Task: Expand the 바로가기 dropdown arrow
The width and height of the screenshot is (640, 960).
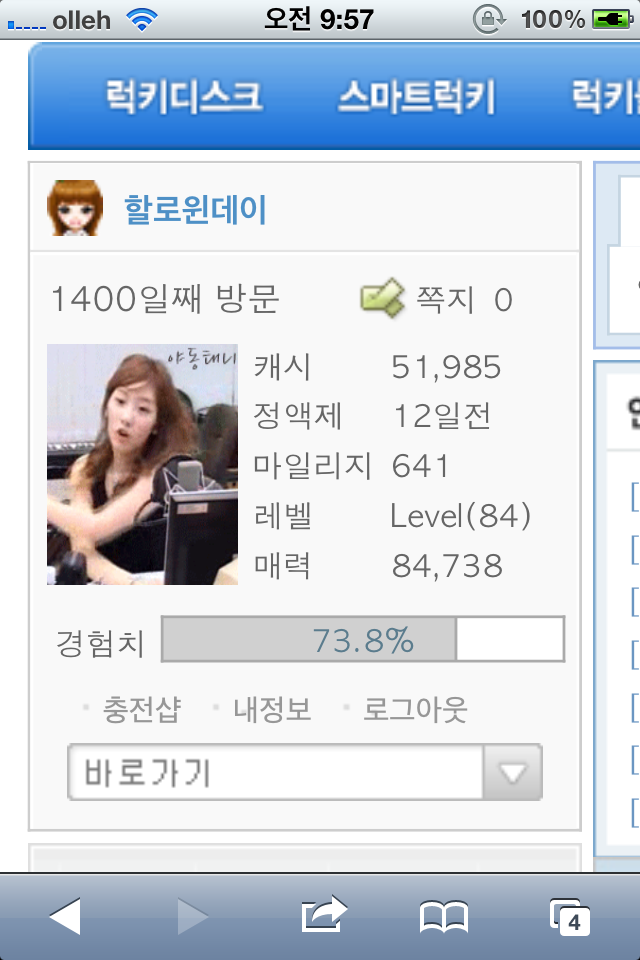Action: tap(513, 773)
